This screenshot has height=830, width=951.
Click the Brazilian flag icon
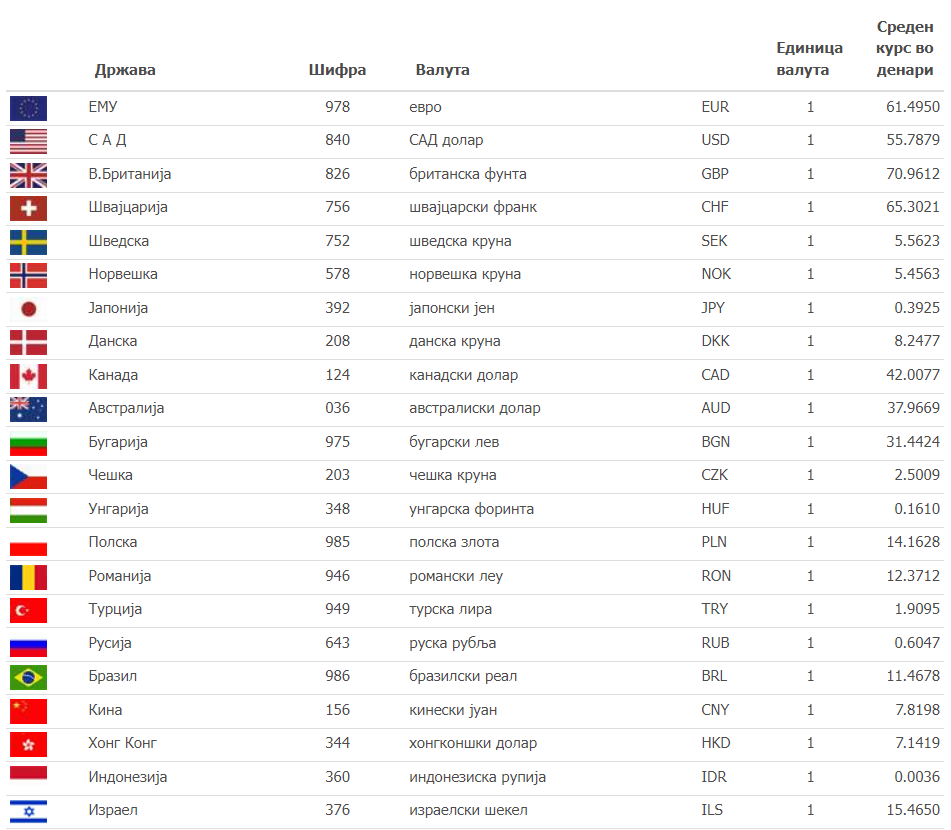coord(28,677)
